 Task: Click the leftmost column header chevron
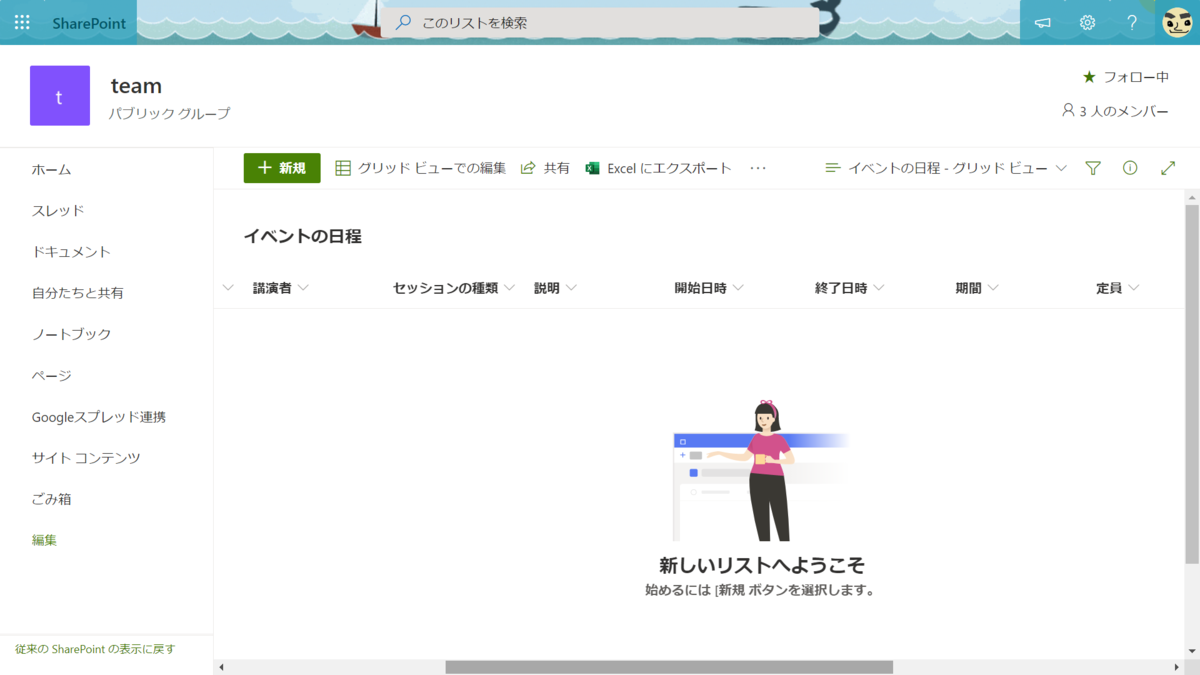click(x=228, y=288)
